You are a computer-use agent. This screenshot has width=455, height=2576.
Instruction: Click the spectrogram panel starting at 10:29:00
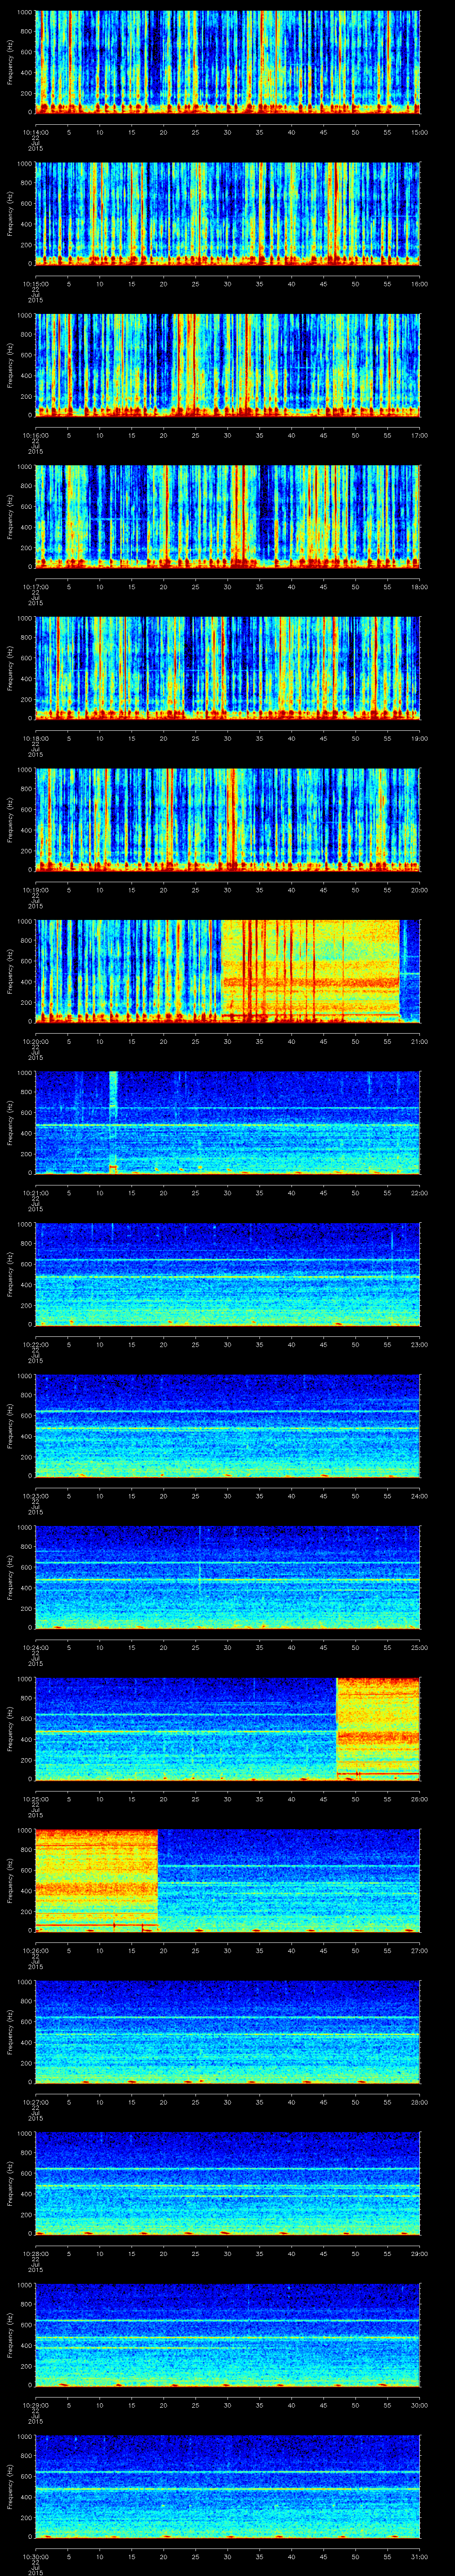click(x=228, y=2335)
